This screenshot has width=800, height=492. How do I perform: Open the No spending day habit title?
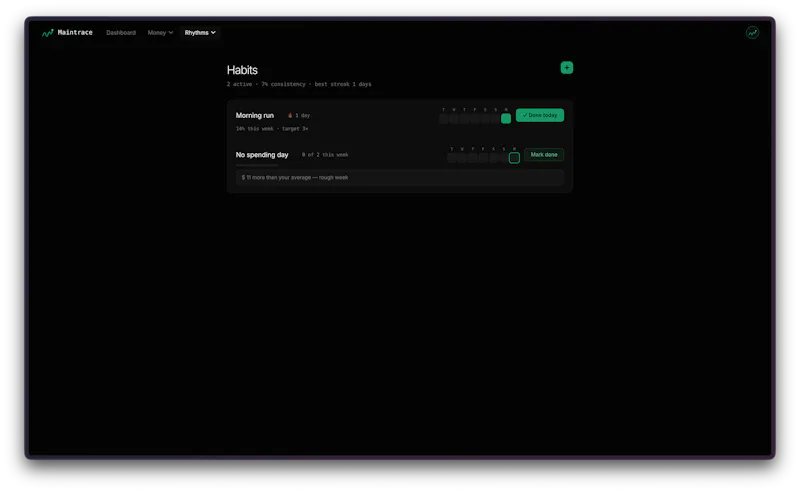(x=262, y=155)
